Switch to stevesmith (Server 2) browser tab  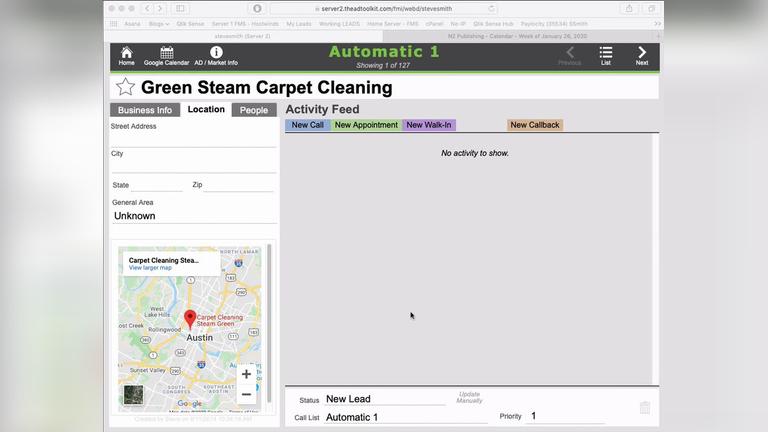tap(243, 36)
